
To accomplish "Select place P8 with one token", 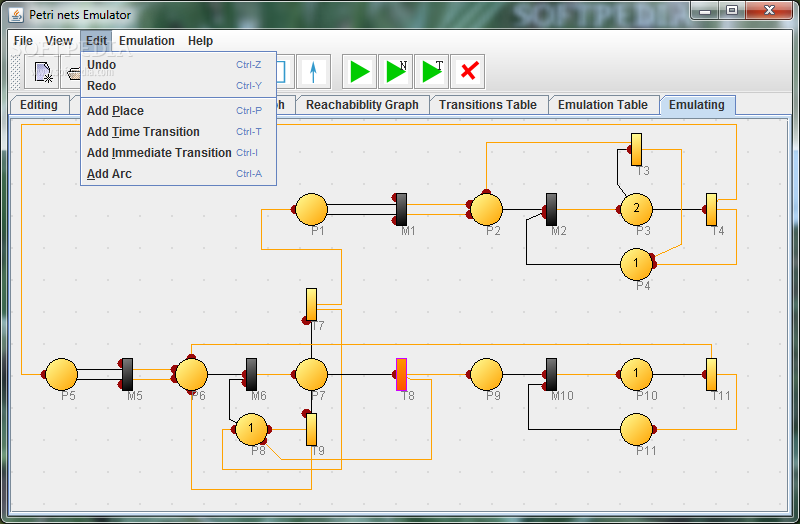I will click(x=252, y=429).
